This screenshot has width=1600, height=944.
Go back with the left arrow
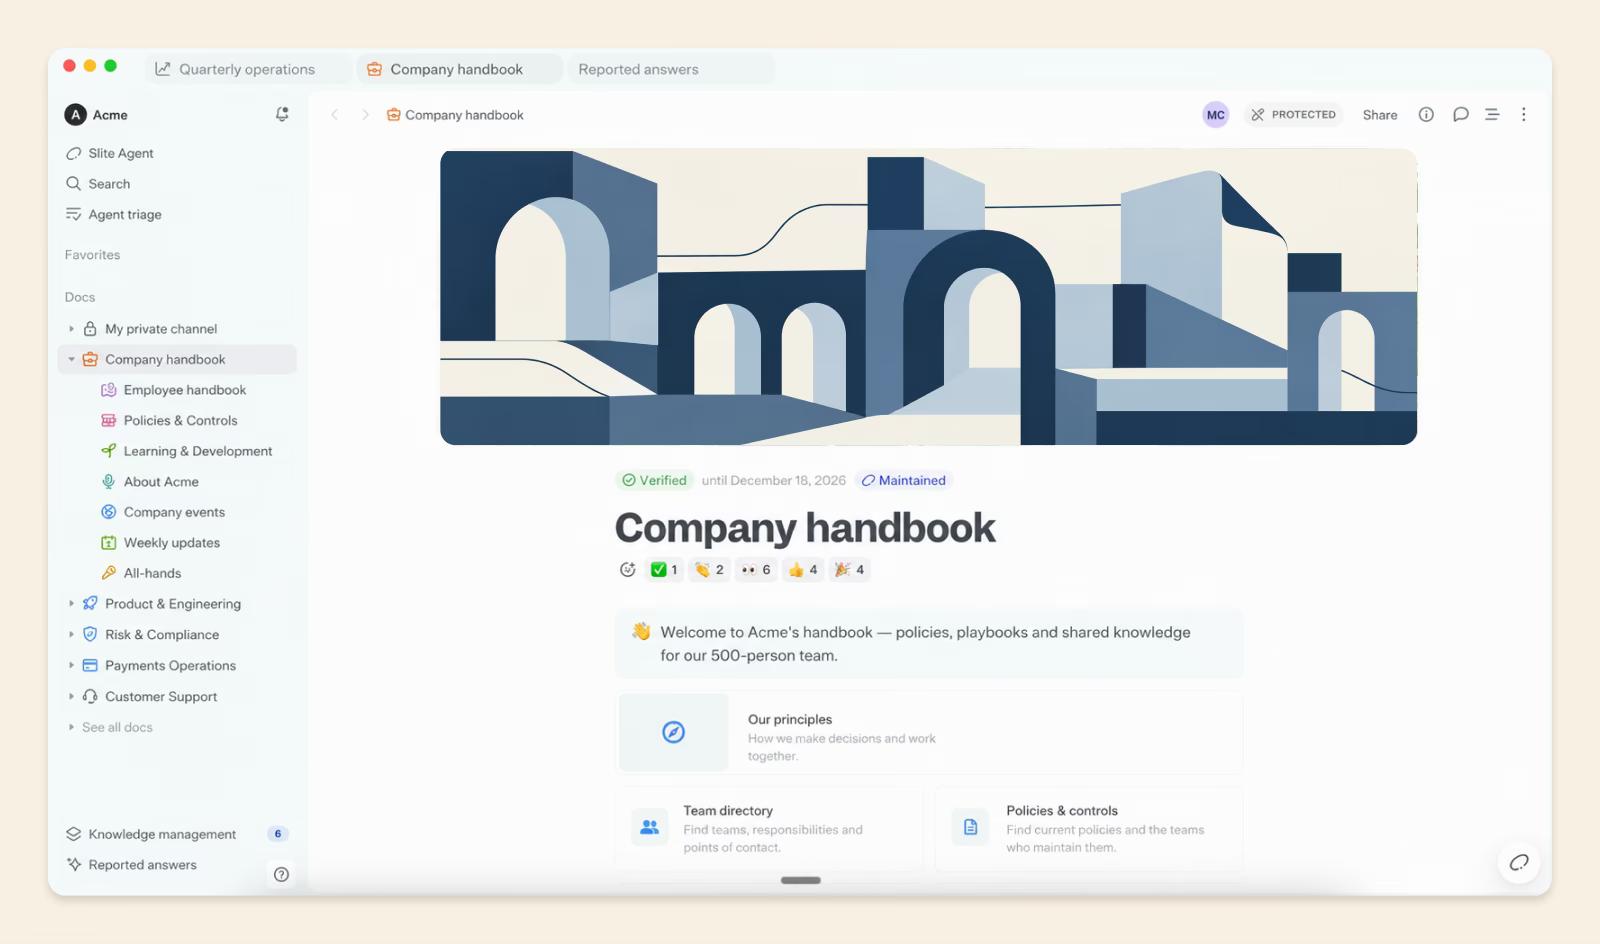335,115
